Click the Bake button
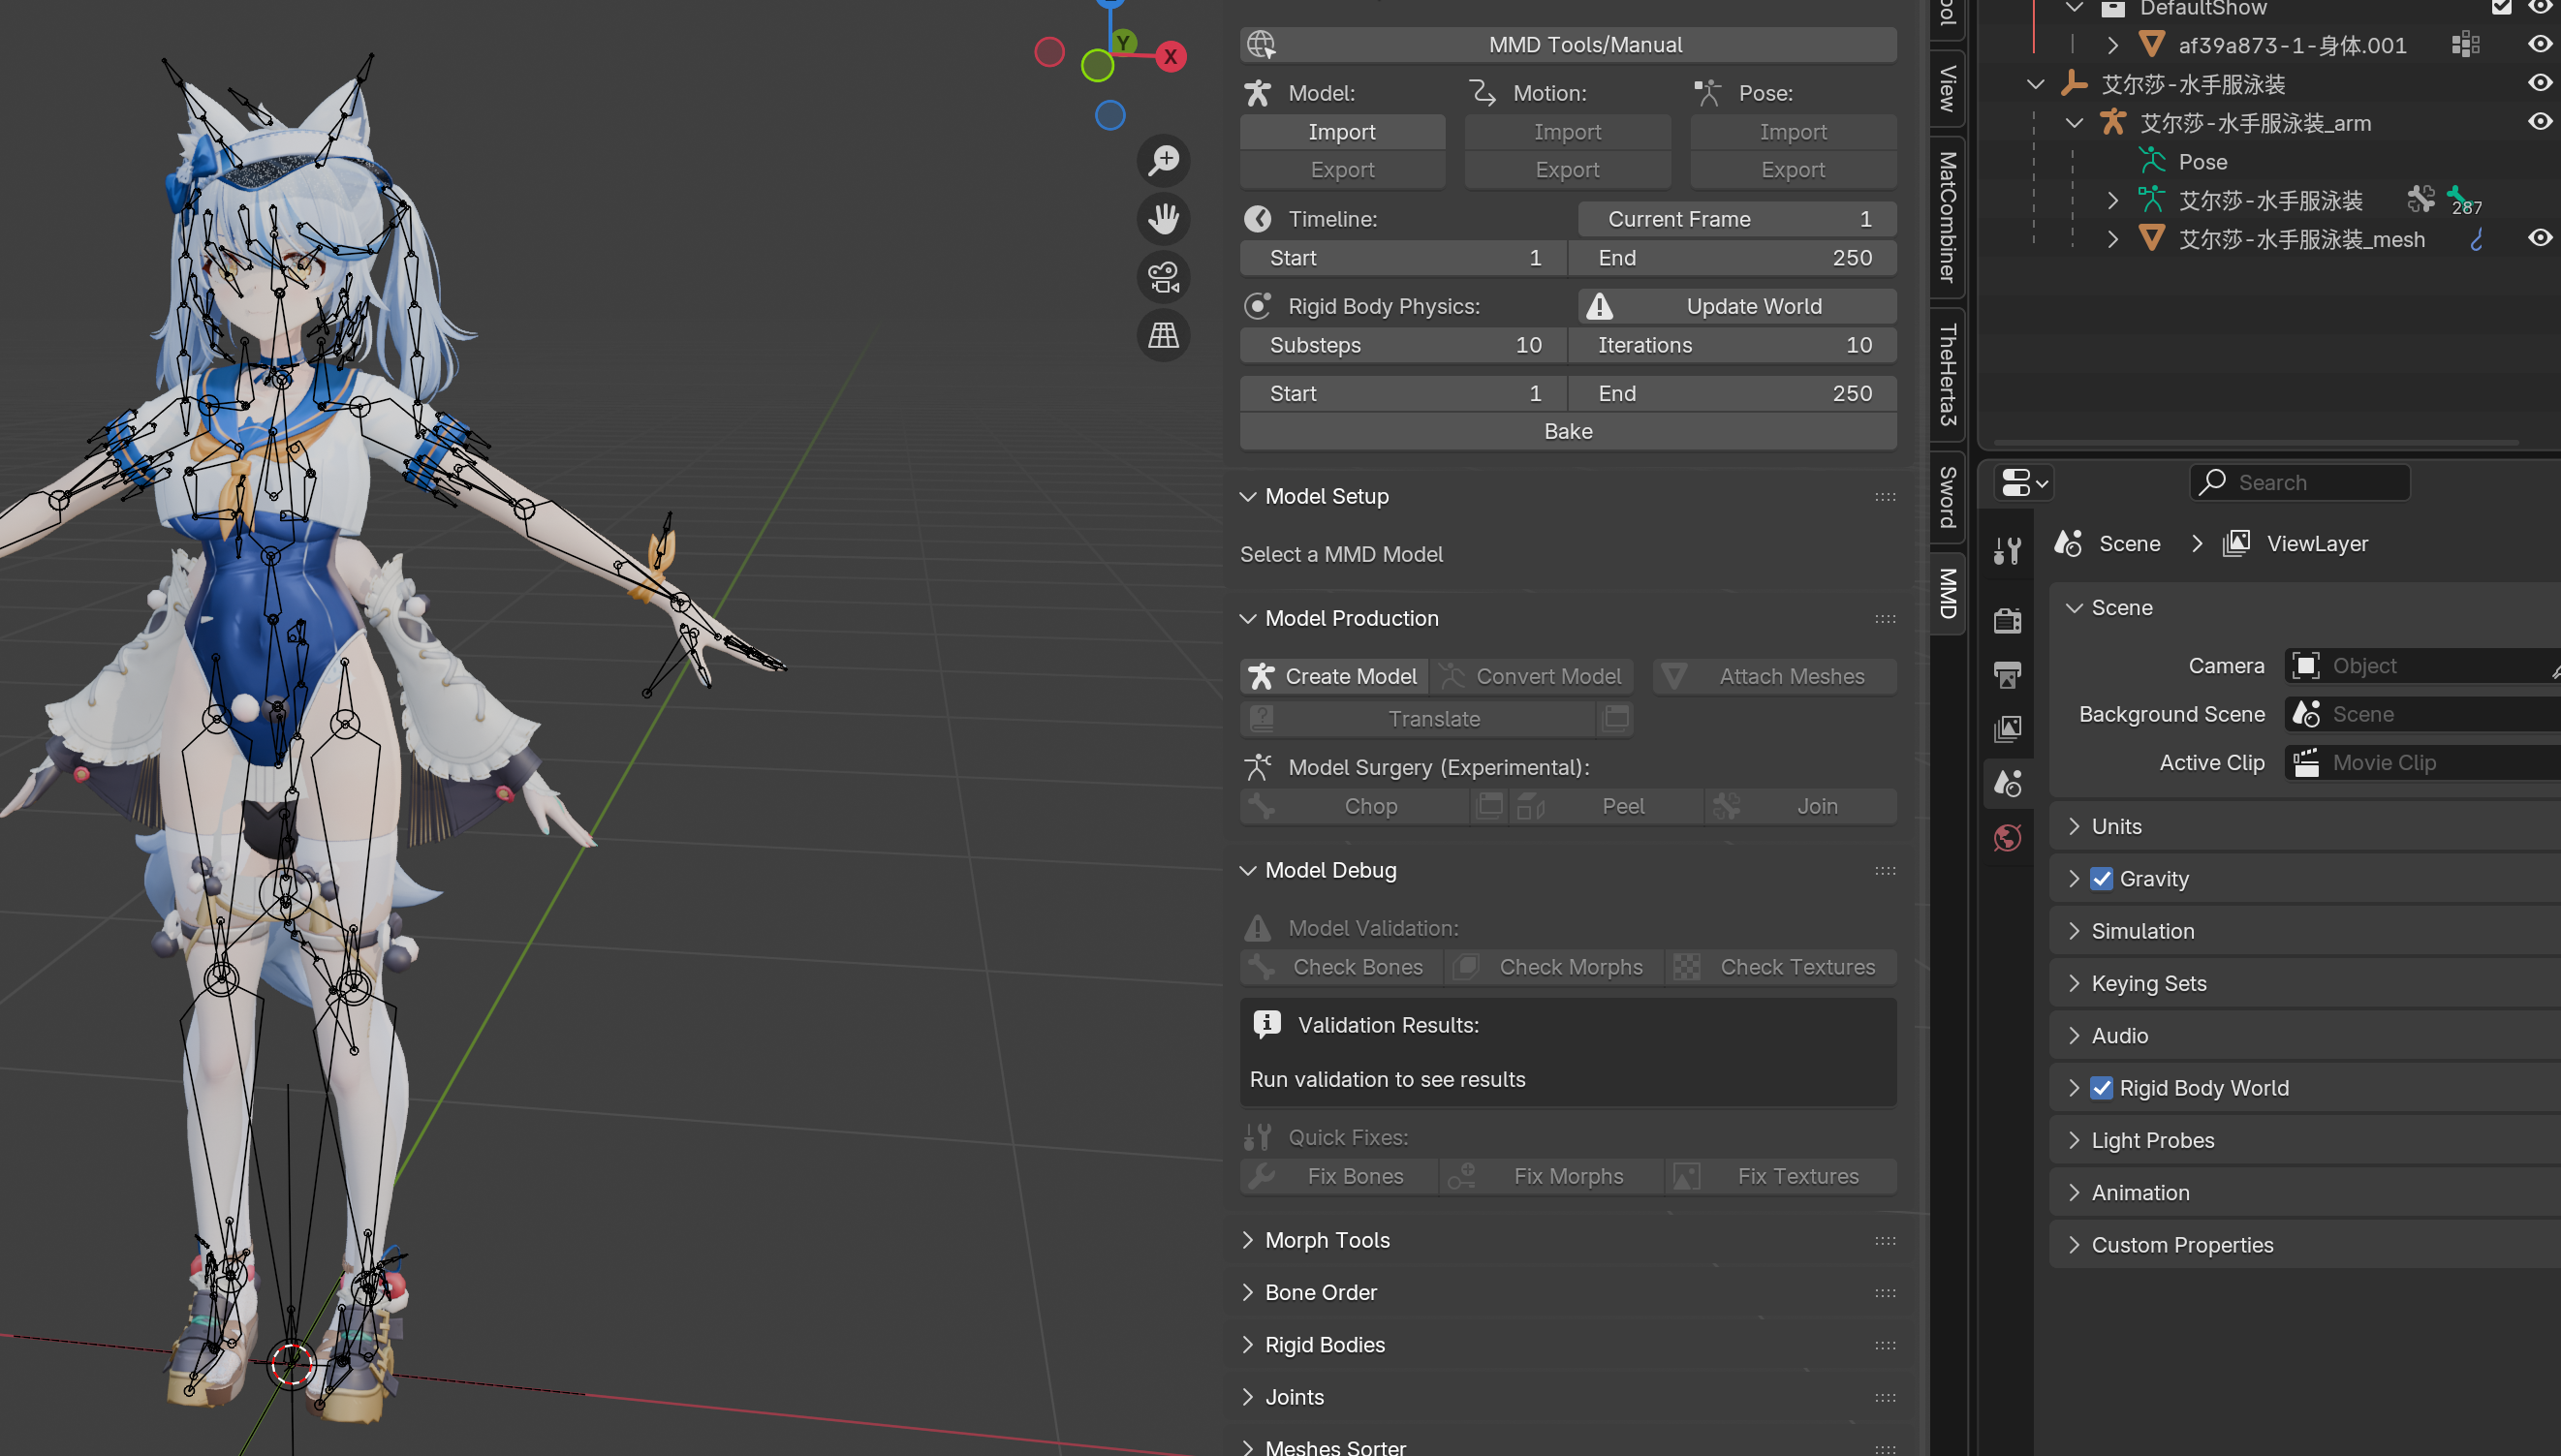 [1567, 431]
